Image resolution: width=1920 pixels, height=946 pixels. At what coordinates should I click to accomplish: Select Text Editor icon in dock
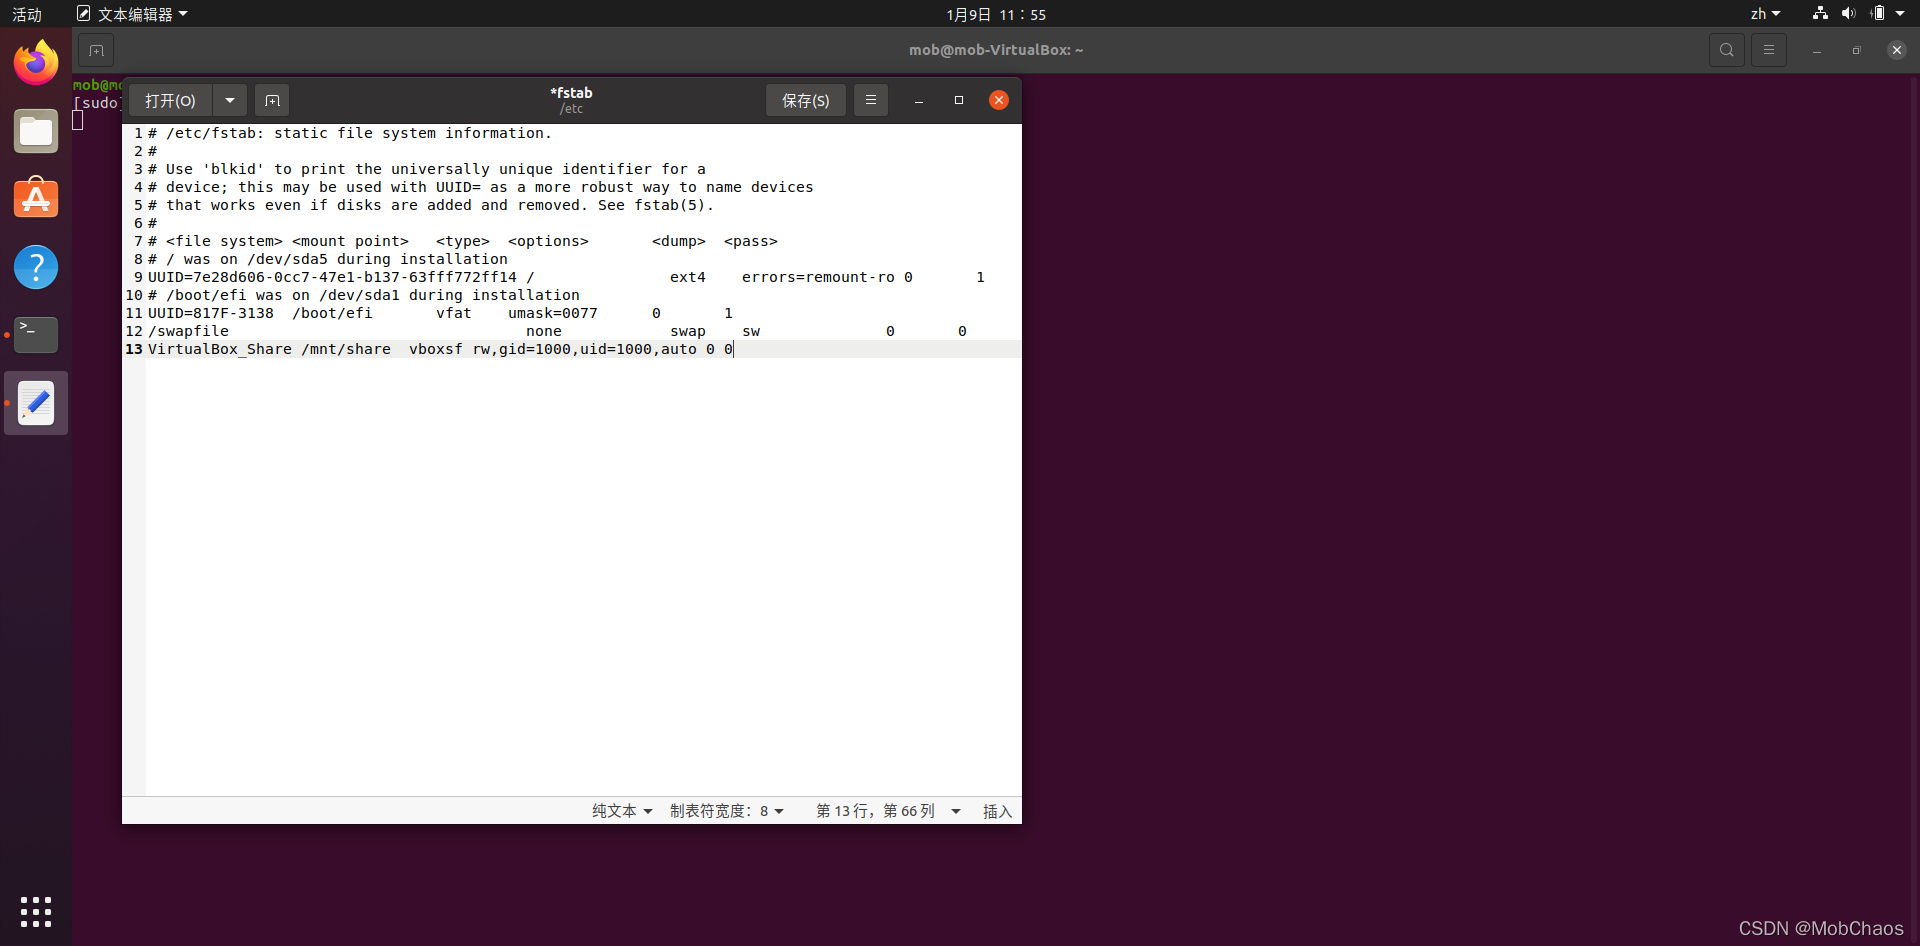pos(36,403)
